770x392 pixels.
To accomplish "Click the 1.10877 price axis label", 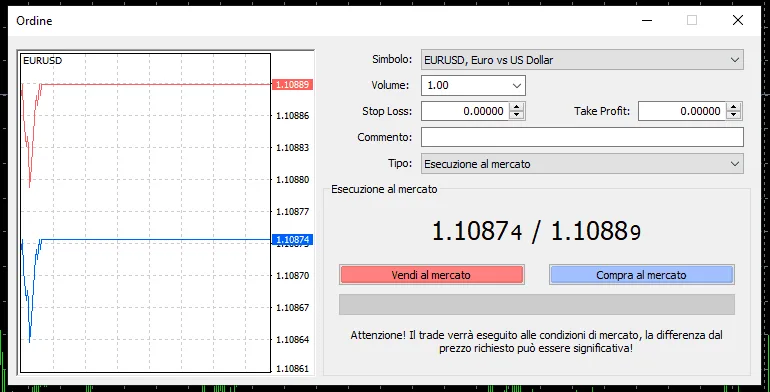I will click(293, 212).
